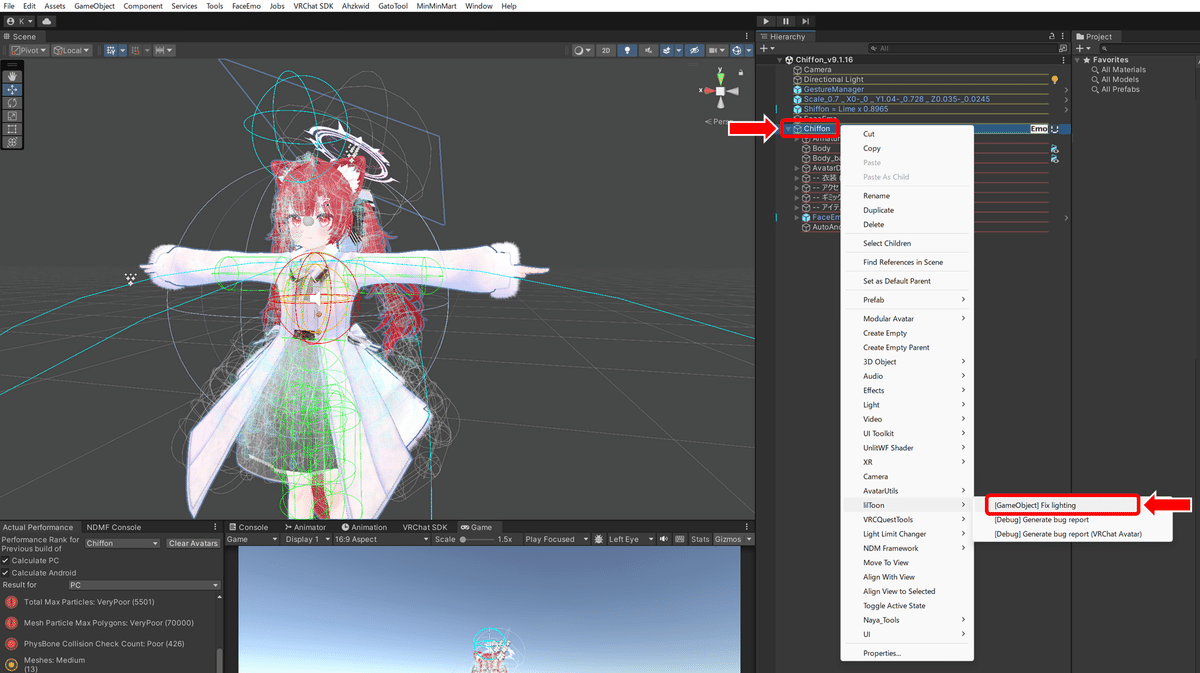Viewport: 1200px width, 673px height.
Task: Open the VRChat SDK menu in menu bar
Action: click(x=313, y=6)
